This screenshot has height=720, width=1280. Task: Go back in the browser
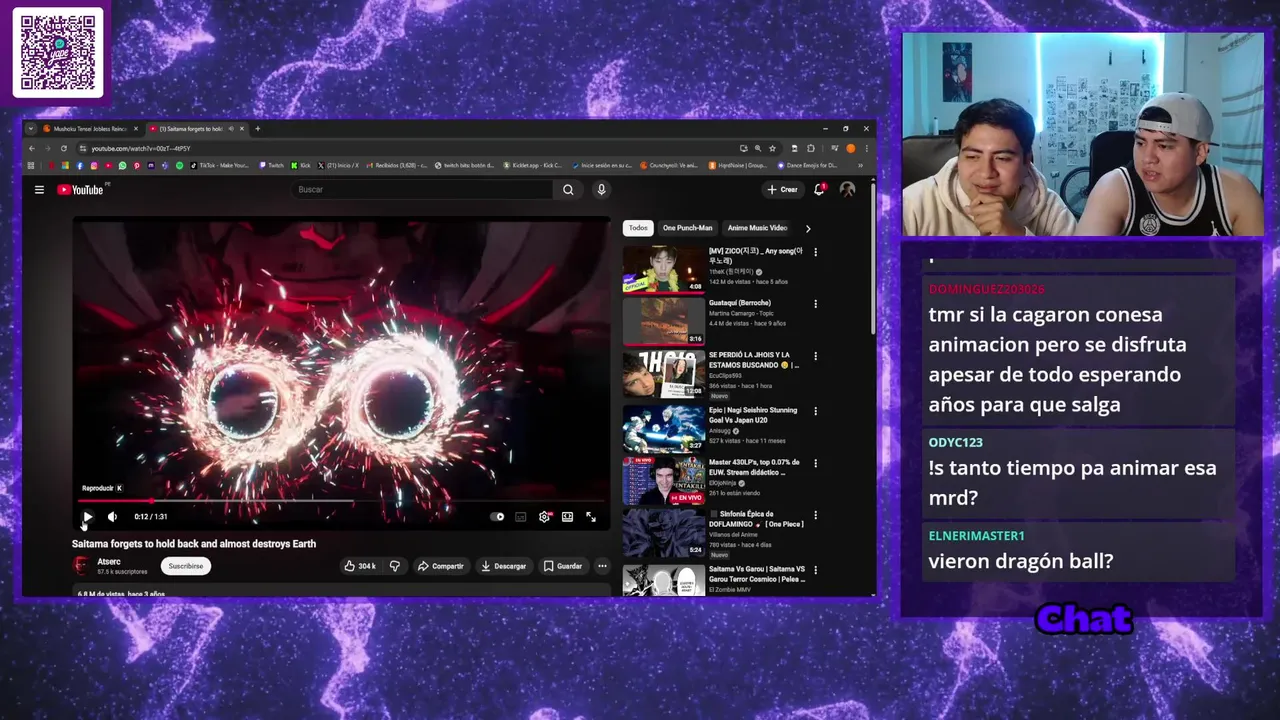(32, 148)
